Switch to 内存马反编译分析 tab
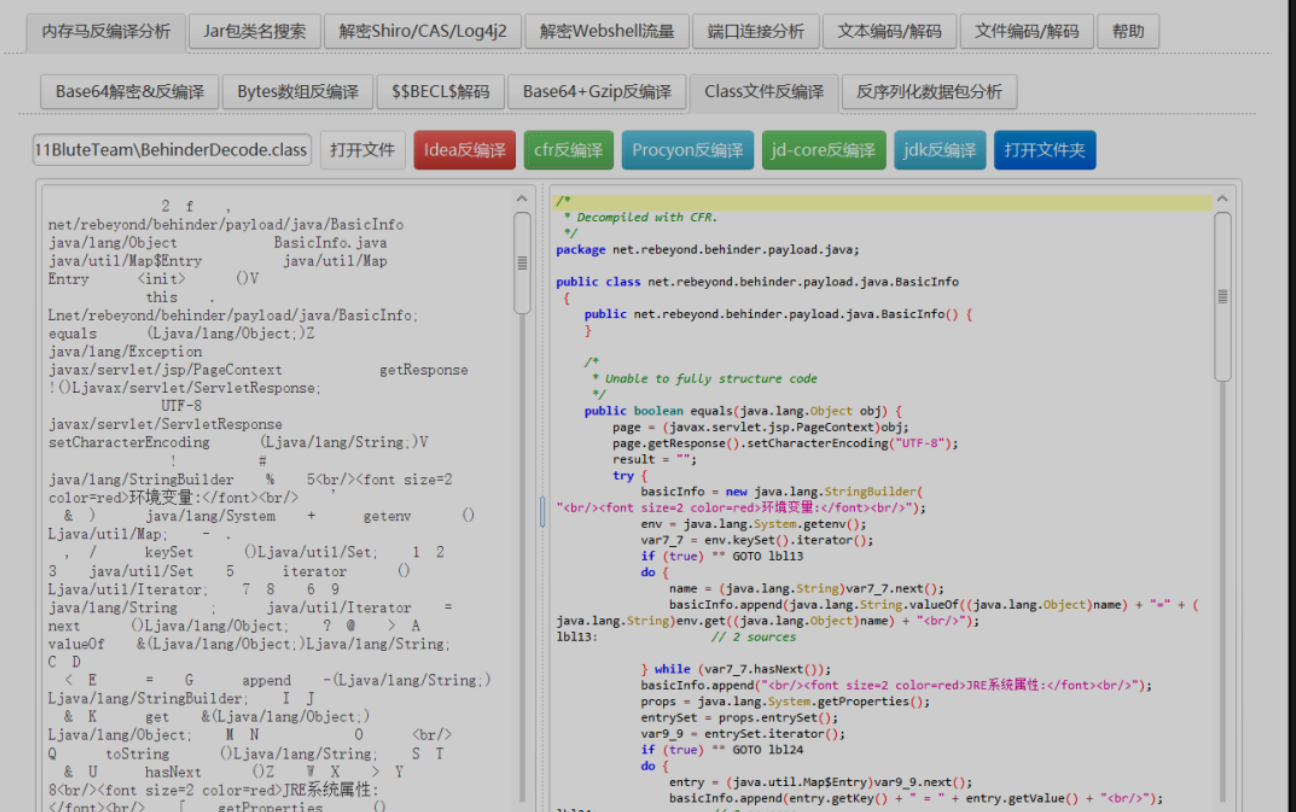1296x812 pixels. tap(106, 31)
